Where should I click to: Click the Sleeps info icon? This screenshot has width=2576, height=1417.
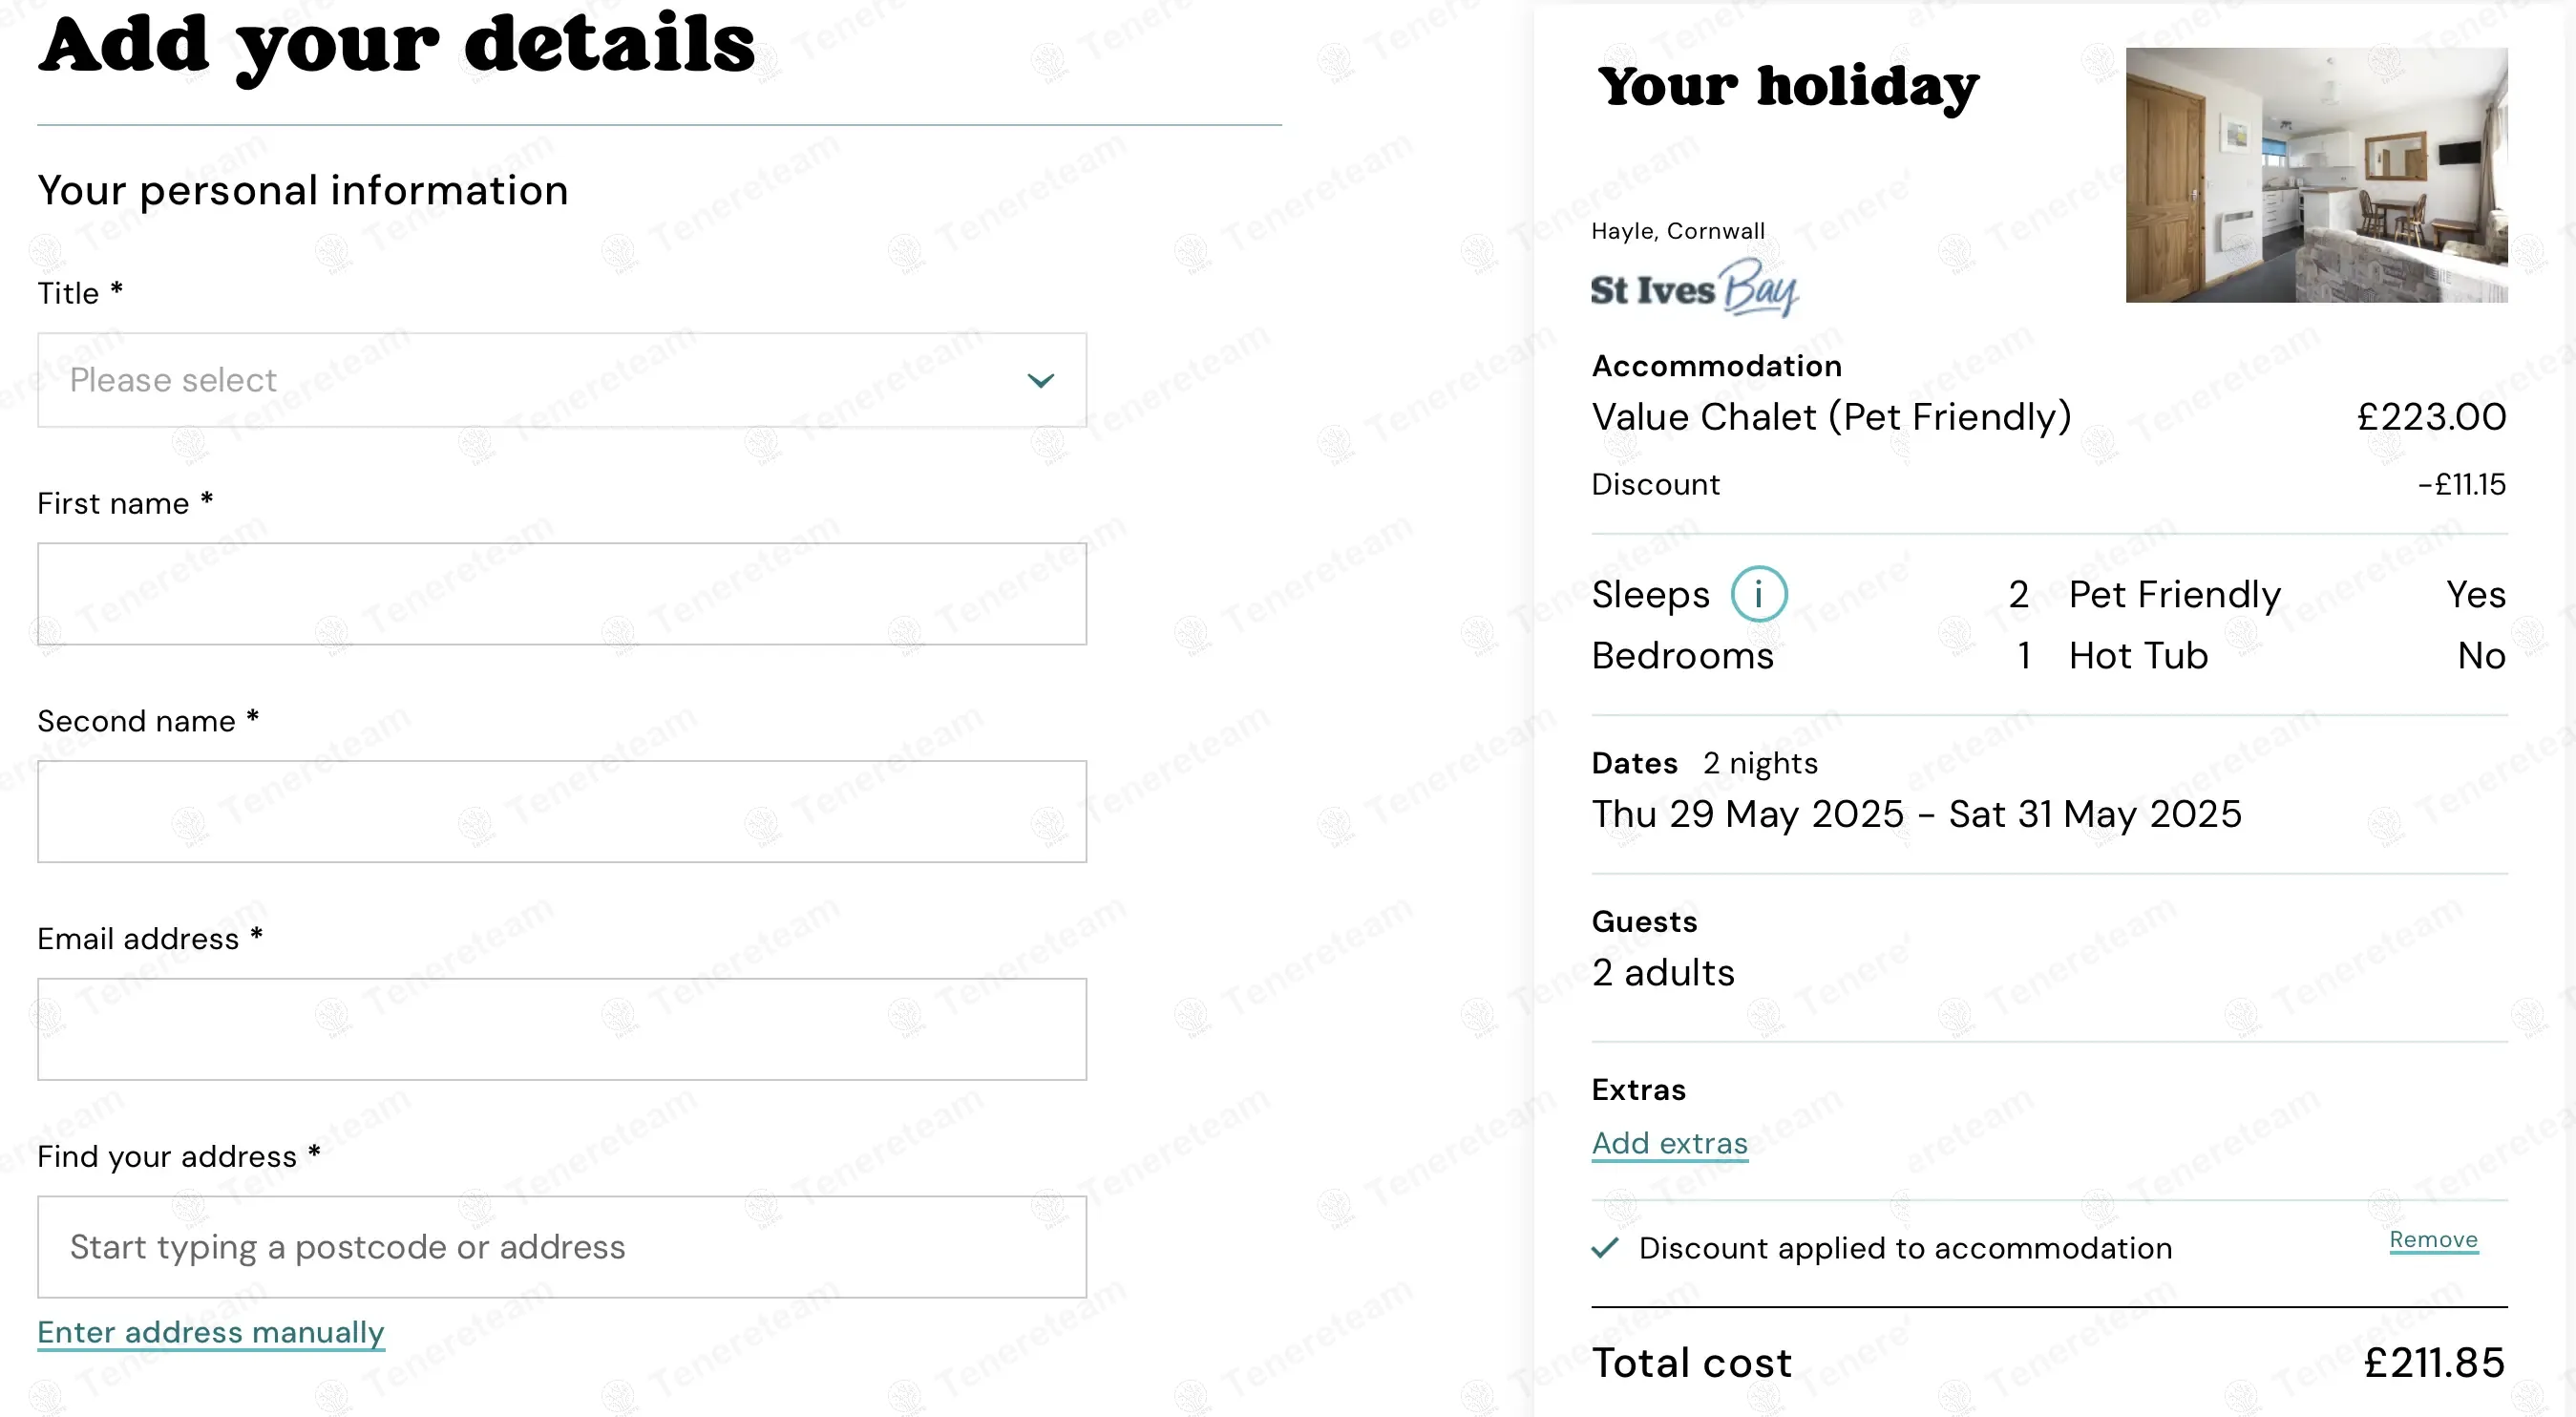tap(1758, 594)
